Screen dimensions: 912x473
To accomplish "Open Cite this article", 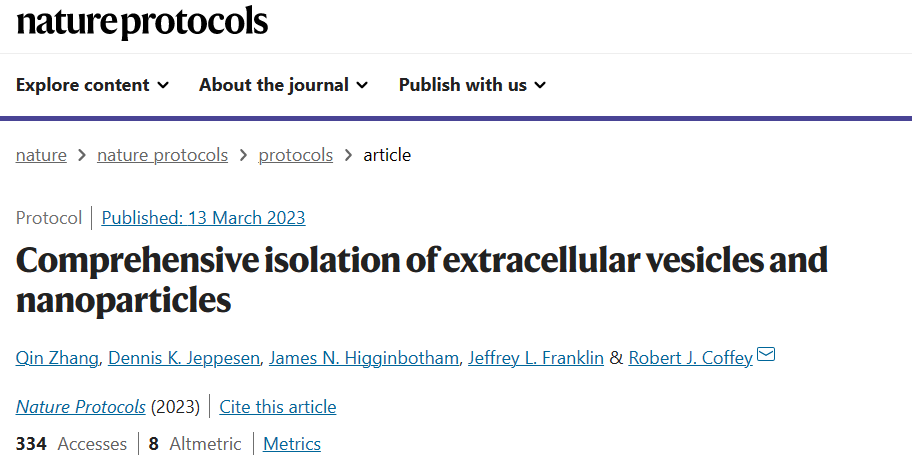I will (277, 407).
